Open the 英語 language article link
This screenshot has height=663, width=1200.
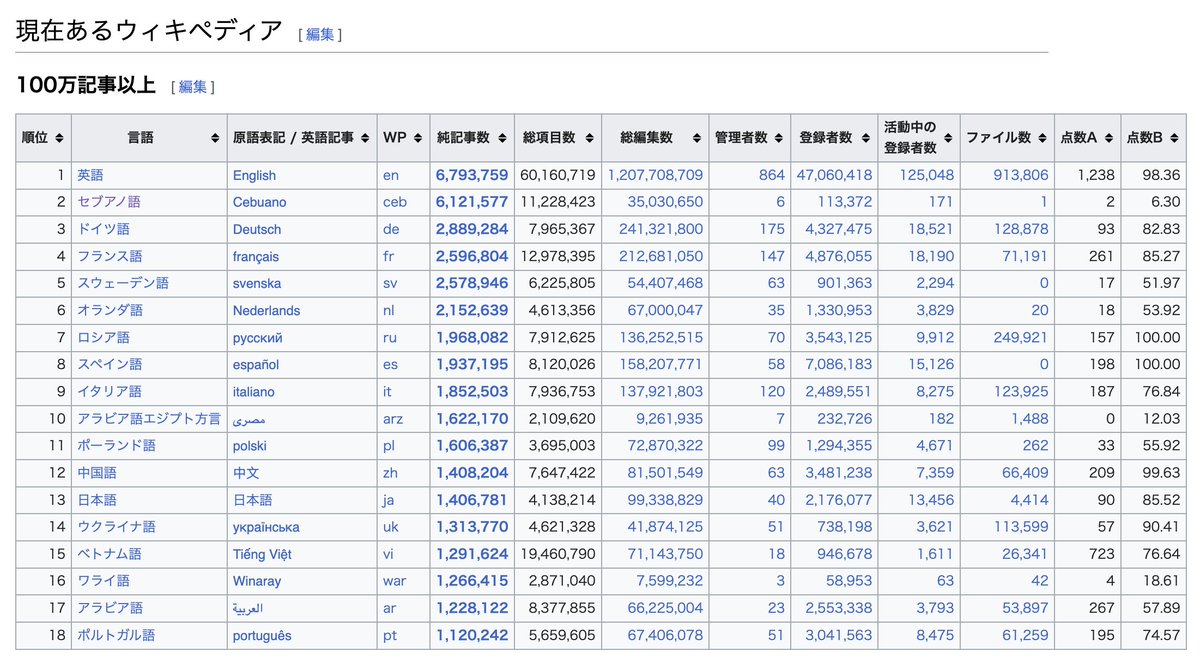[x=90, y=175]
